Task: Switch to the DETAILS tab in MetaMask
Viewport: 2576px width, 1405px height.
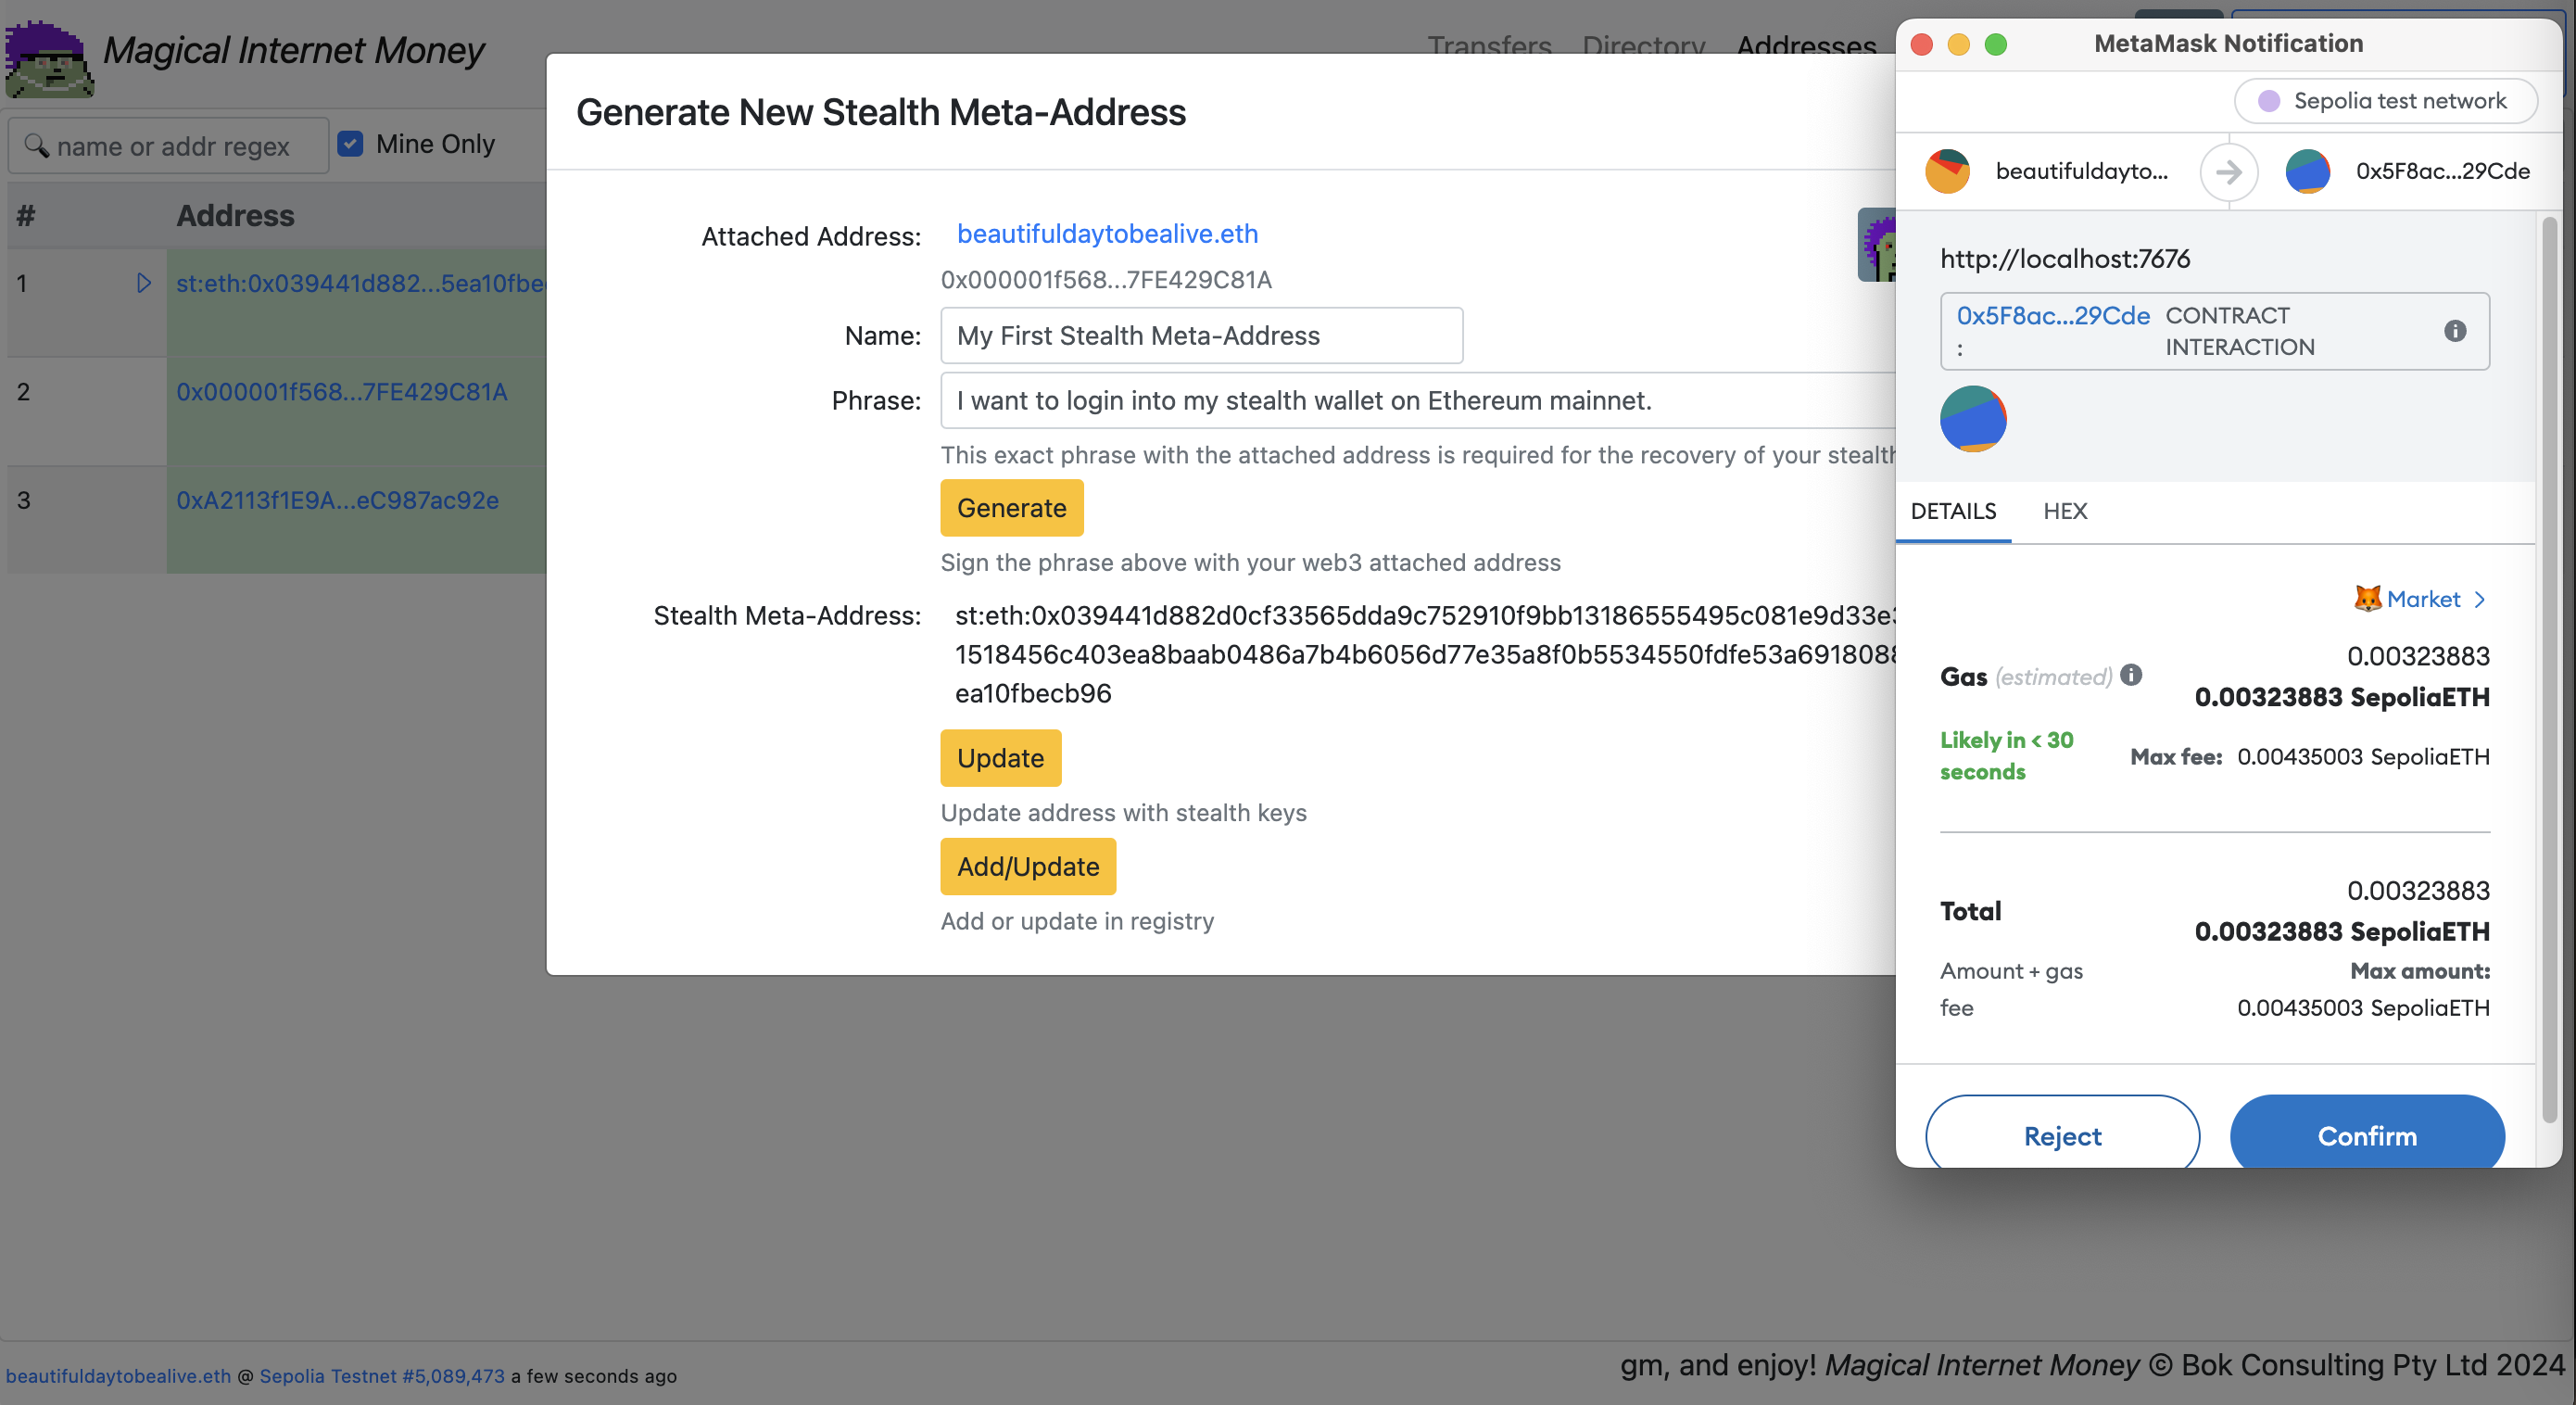Action: (1952, 511)
